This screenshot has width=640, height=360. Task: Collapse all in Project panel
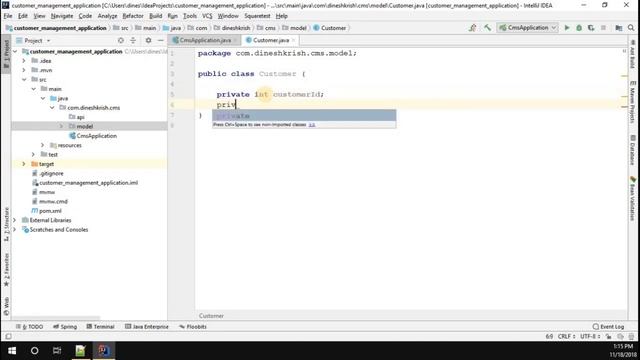tap(133, 40)
